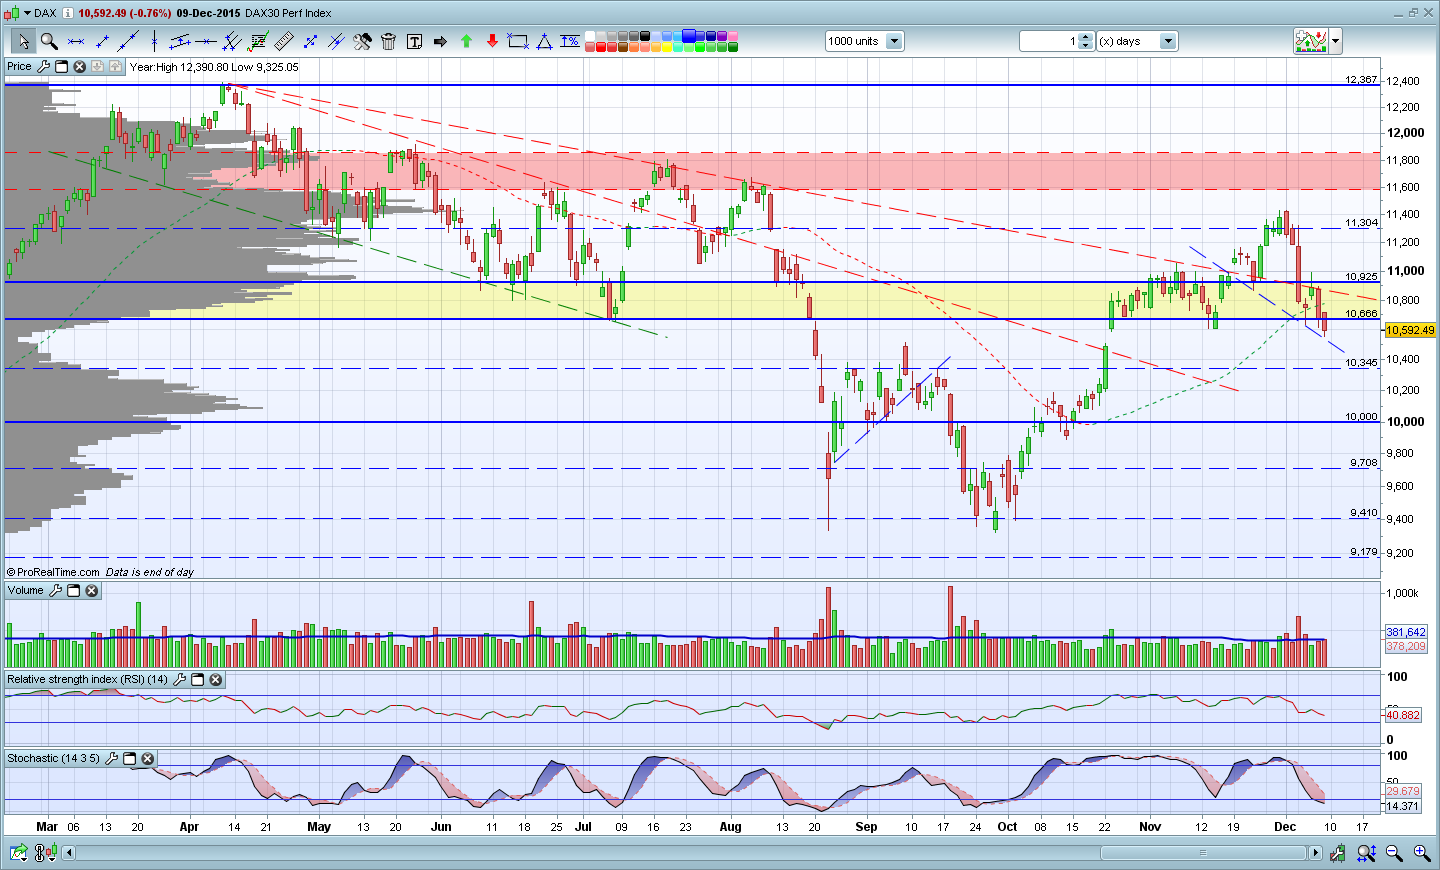
Task: Insert a black right arrow marker
Action: (x=440, y=41)
